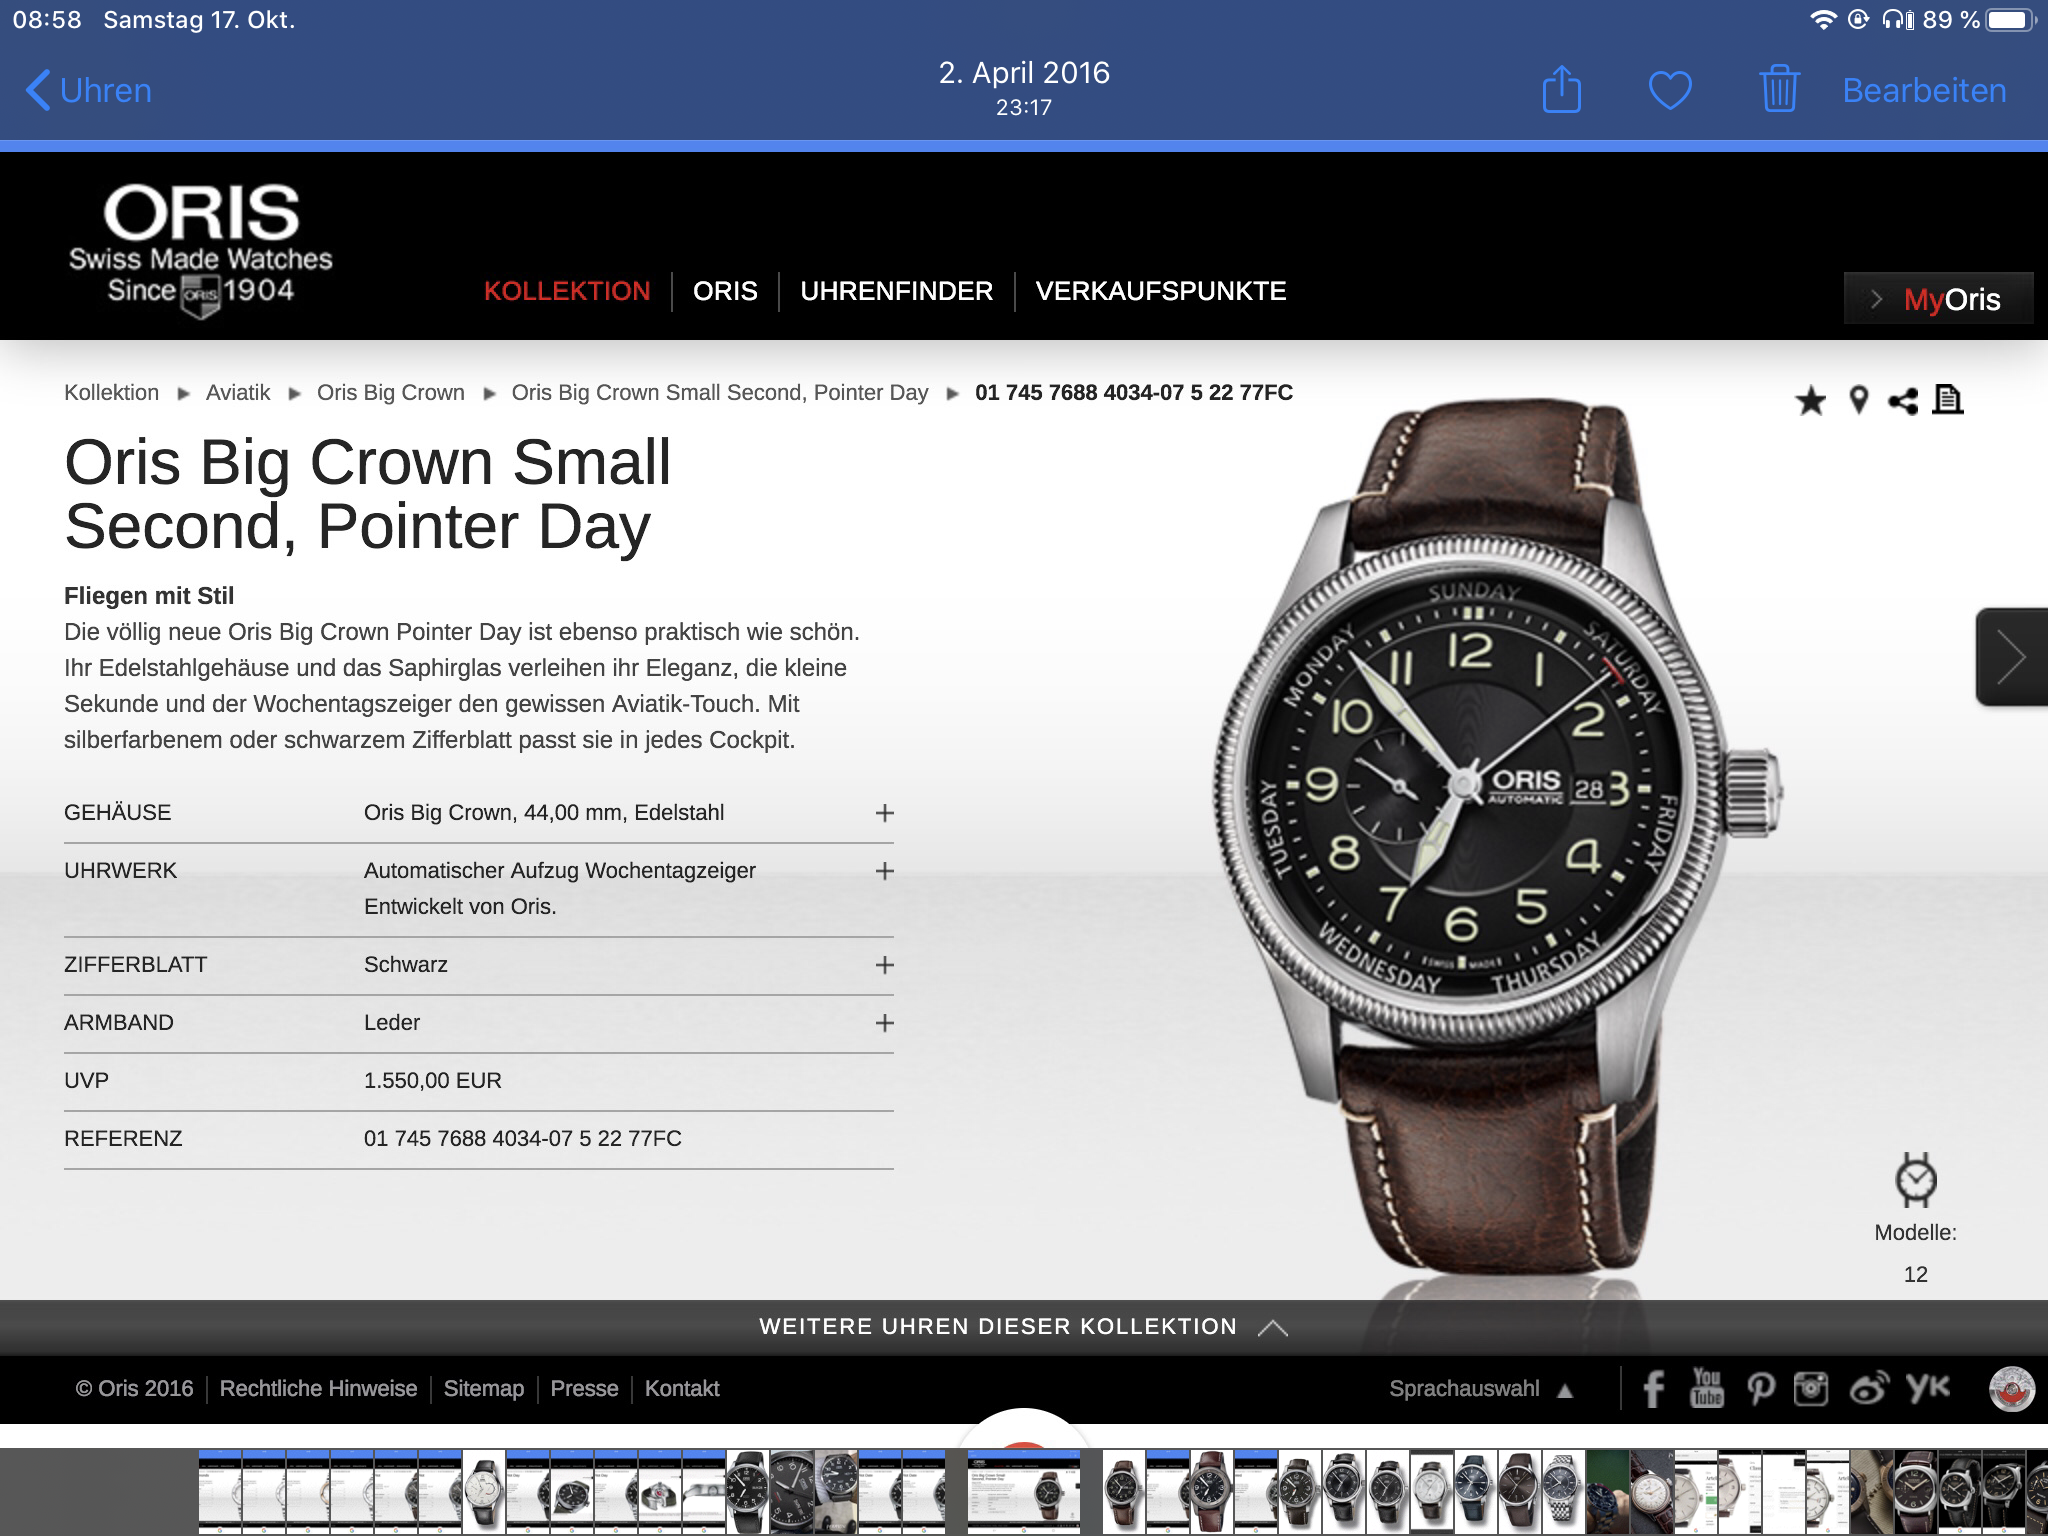Tap the battery indicator icon

click(2010, 20)
